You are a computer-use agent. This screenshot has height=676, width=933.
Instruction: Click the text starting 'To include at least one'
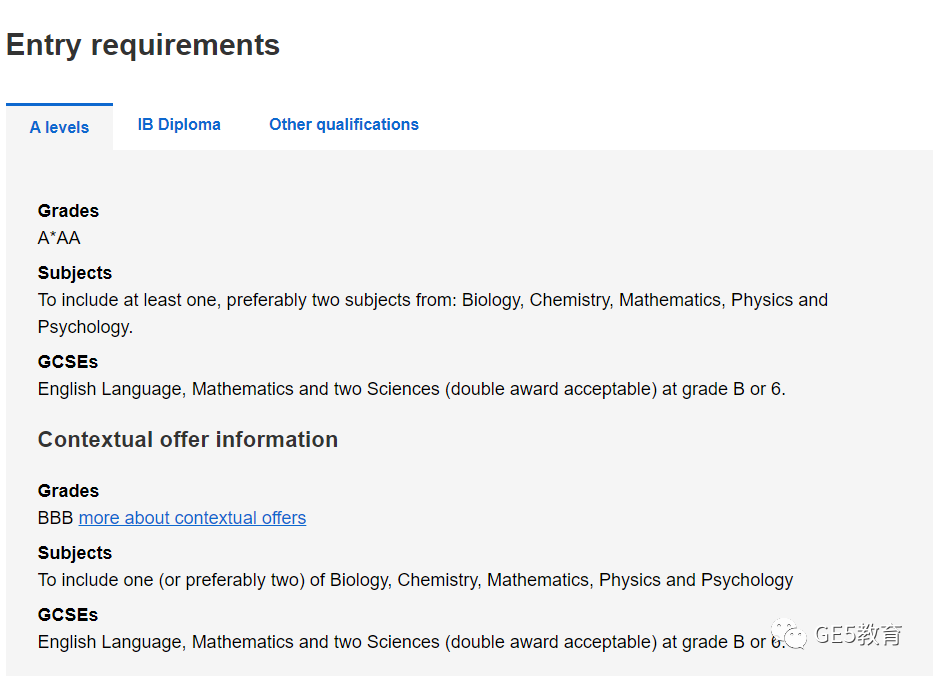(433, 313)
